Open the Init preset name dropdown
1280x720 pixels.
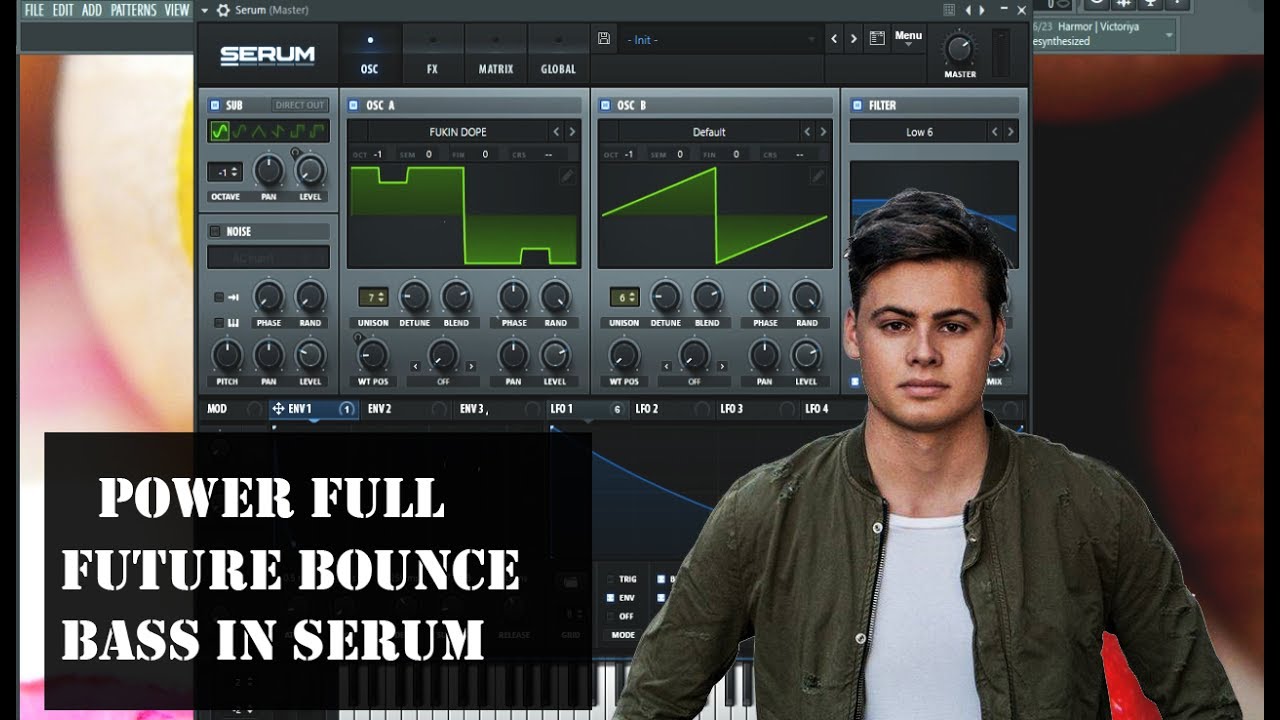tap(721, 39)
